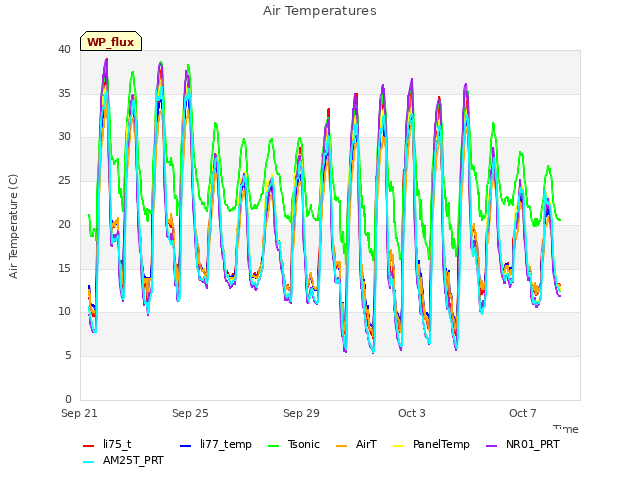Click the 10 y-axis tick label
640x480 pixels.
click(x=64, y=312)
